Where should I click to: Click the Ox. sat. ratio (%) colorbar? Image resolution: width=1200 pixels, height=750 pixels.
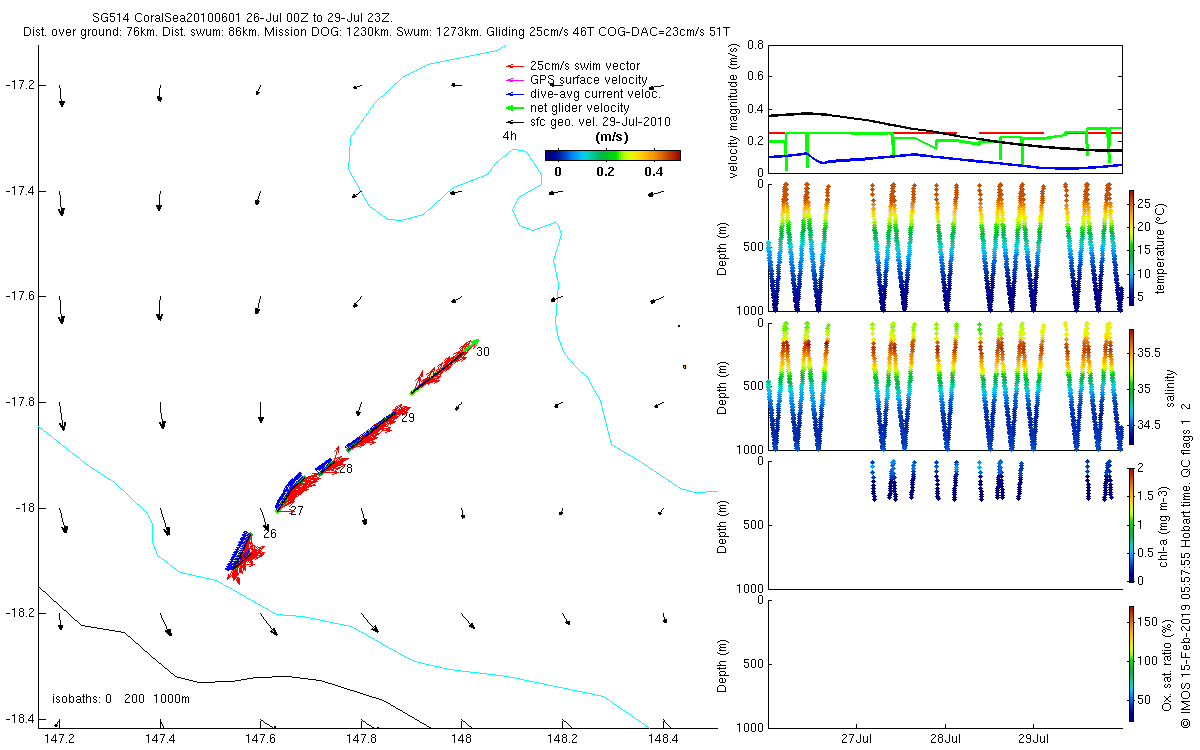coord(1131,662)
